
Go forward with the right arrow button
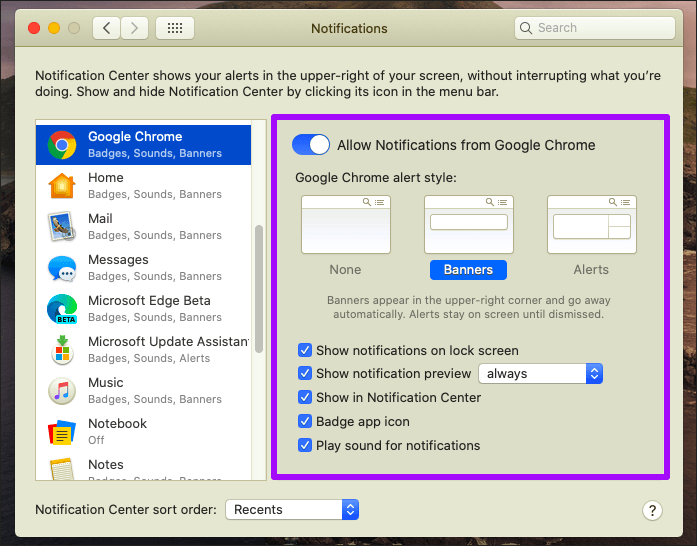134,28
